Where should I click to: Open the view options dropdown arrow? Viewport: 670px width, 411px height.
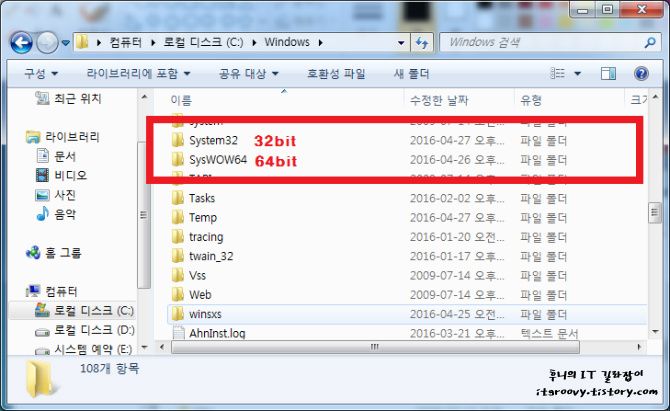[577, 74]
